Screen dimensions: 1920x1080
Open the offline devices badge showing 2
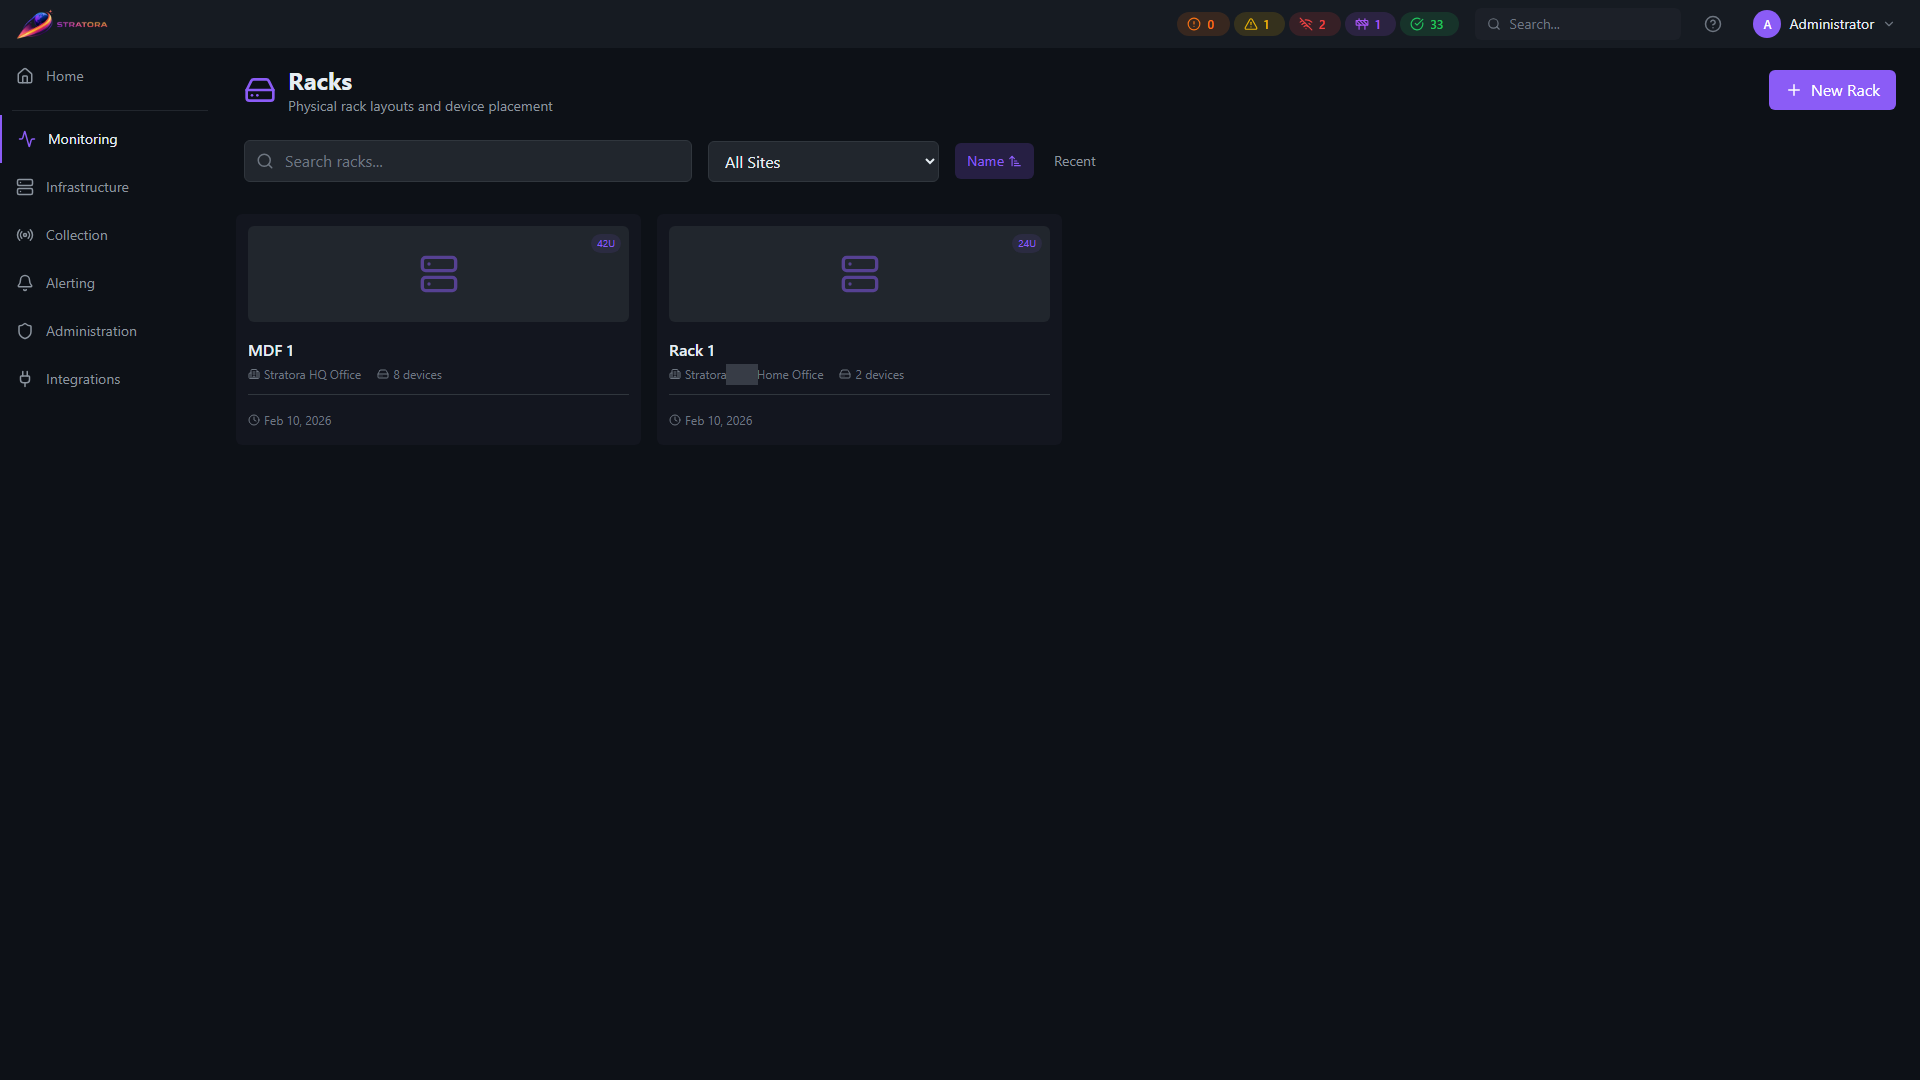pos(1314,24)
